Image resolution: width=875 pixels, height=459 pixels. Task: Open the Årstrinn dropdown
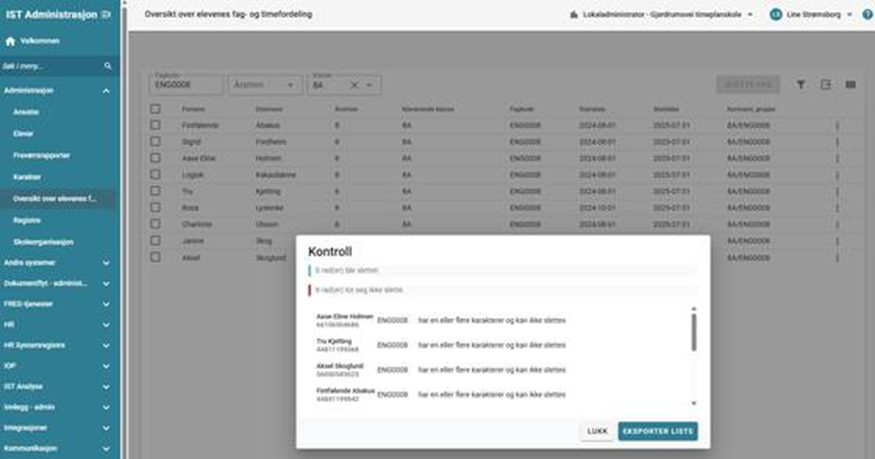(264, 86)
